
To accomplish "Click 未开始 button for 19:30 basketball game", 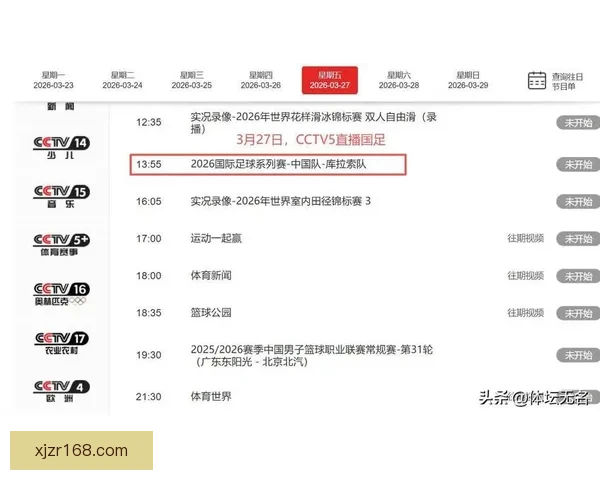I will pyautogui.click(x=578, y=355).
